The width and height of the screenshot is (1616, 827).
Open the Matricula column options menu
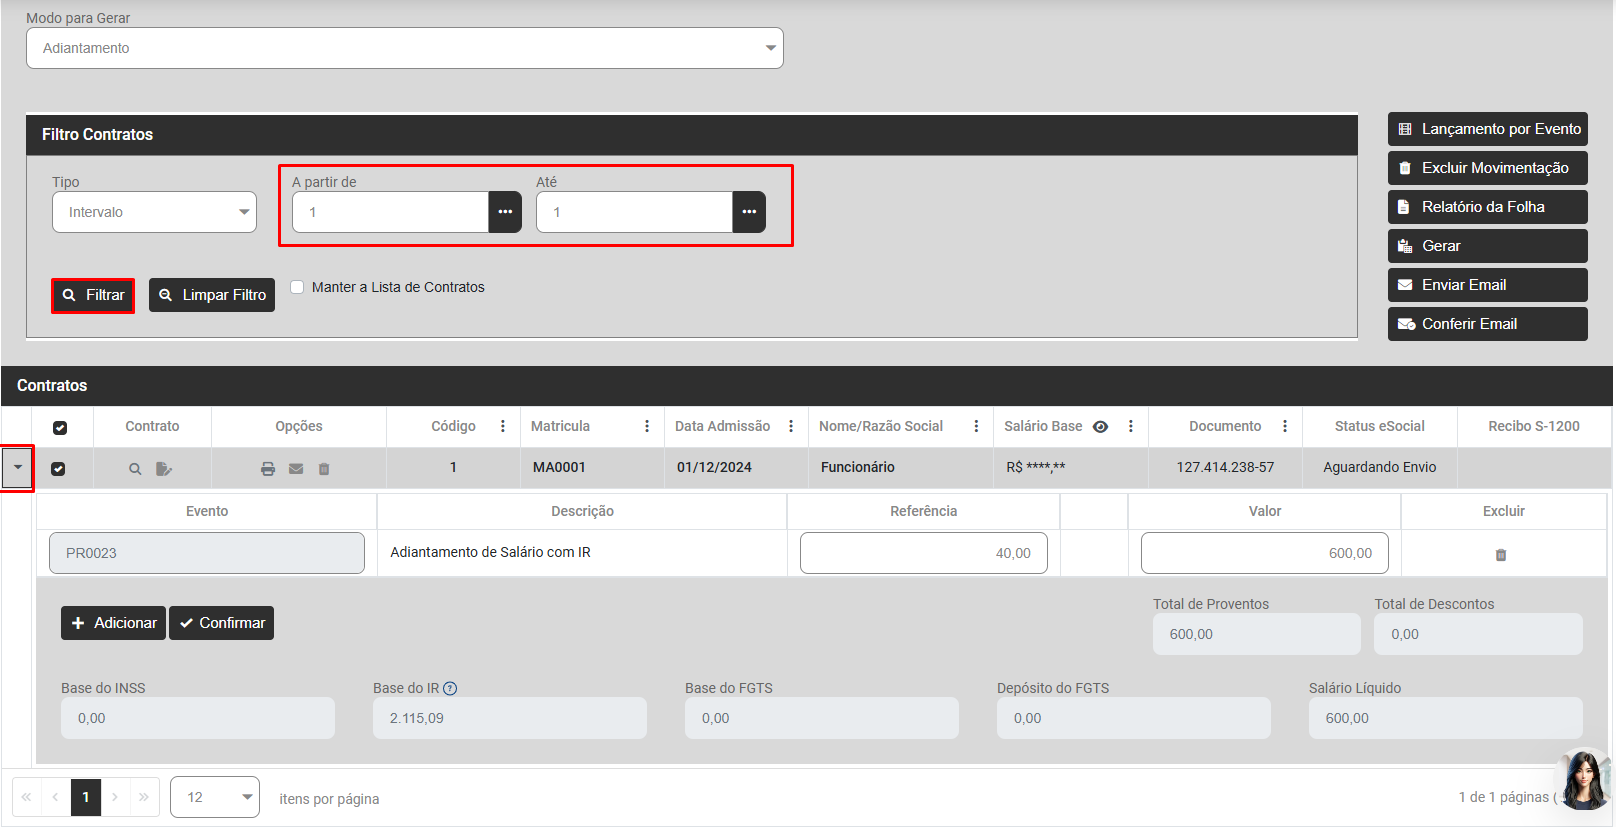(647, 426)
